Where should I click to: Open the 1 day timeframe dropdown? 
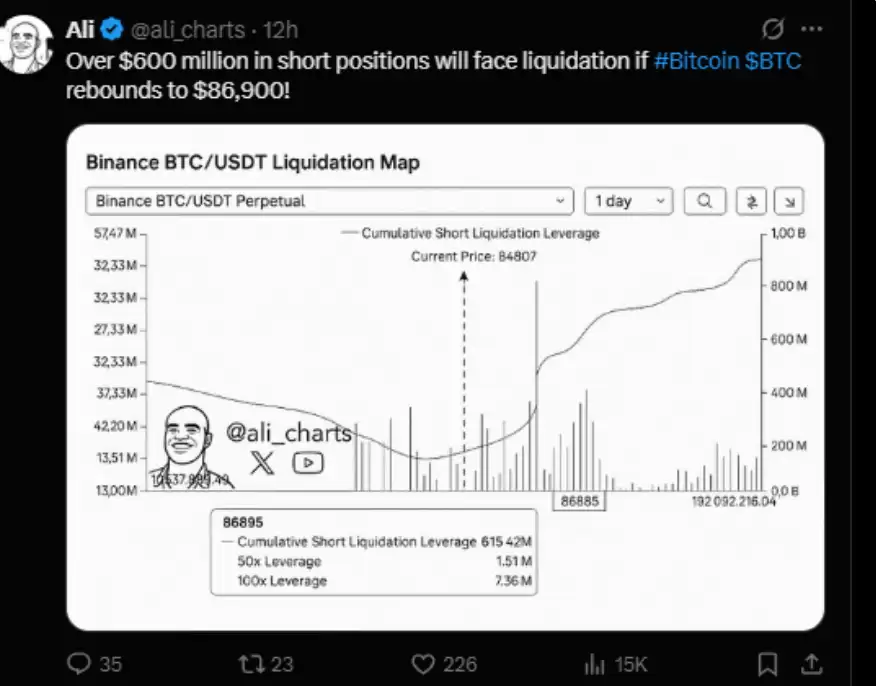pyautogui.click(x=628, y=200)
